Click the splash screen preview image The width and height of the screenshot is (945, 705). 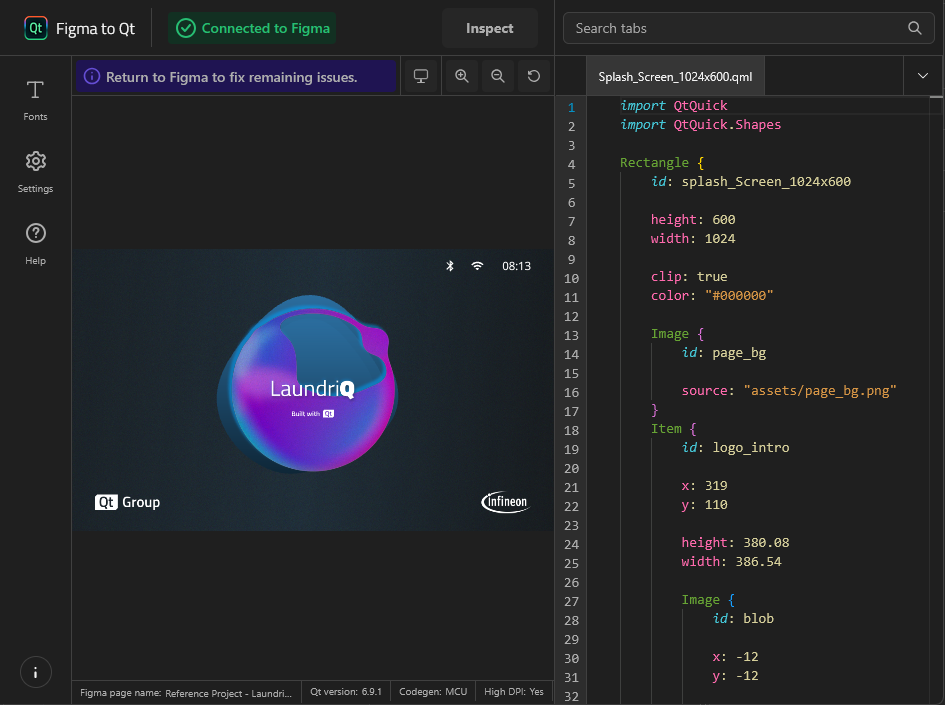click(312, 390)
